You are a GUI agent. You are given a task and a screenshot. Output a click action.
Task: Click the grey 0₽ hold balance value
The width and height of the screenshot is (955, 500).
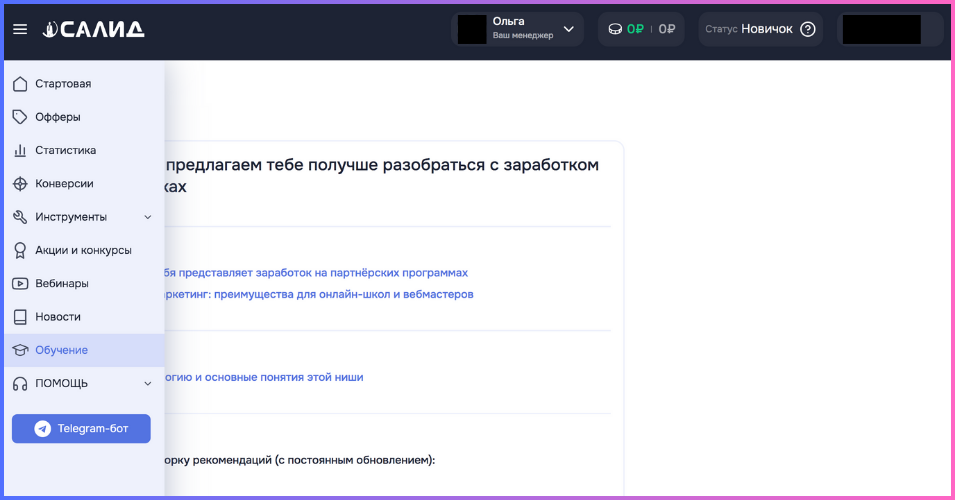[666, 29]
